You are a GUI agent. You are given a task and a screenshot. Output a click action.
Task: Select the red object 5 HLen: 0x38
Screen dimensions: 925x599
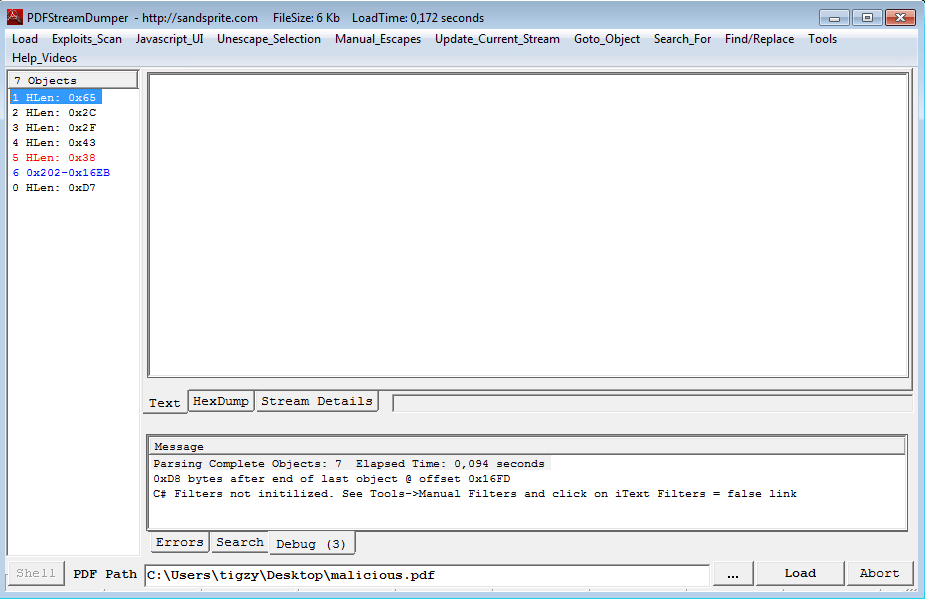pyautogui.click(x=54, y=158)
